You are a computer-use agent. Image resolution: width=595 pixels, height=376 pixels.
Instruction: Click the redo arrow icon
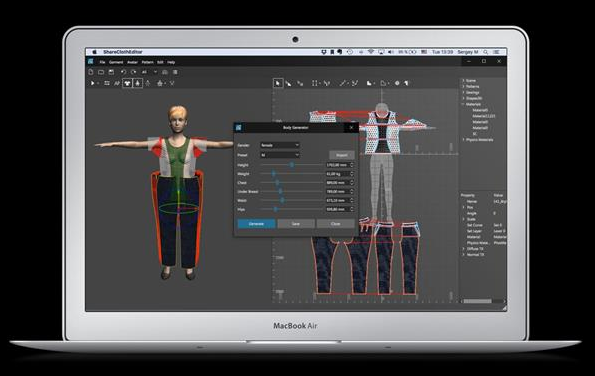tap(134, 72)
